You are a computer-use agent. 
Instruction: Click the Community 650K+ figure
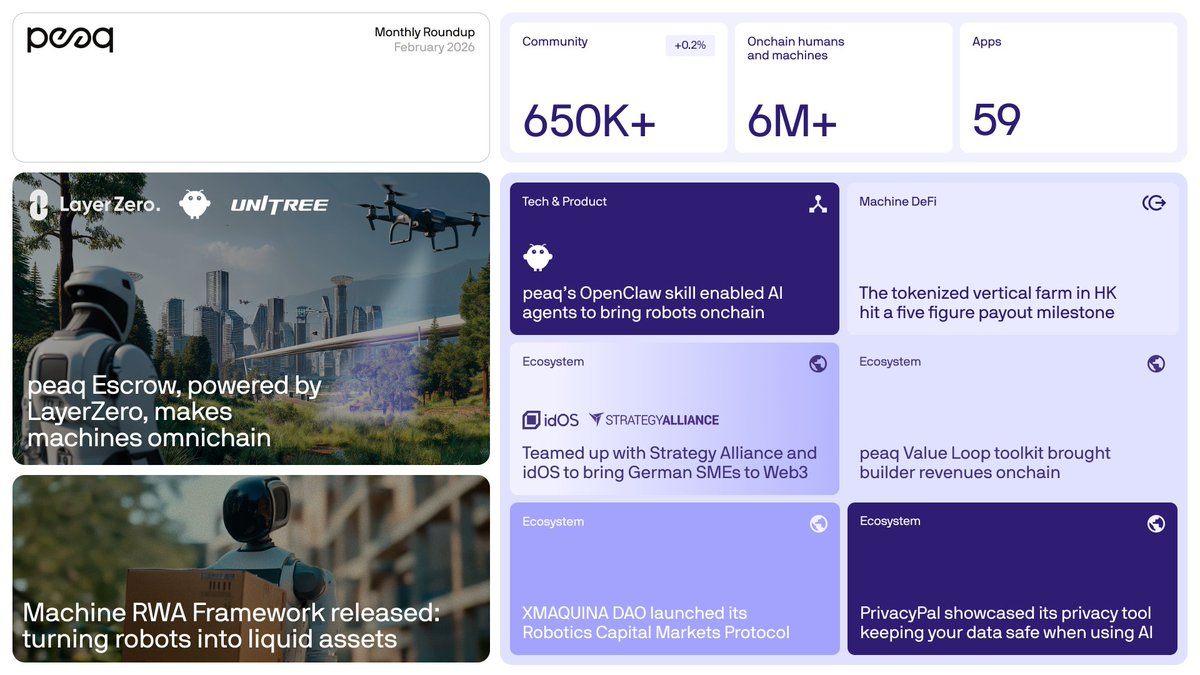pos(589,121)
